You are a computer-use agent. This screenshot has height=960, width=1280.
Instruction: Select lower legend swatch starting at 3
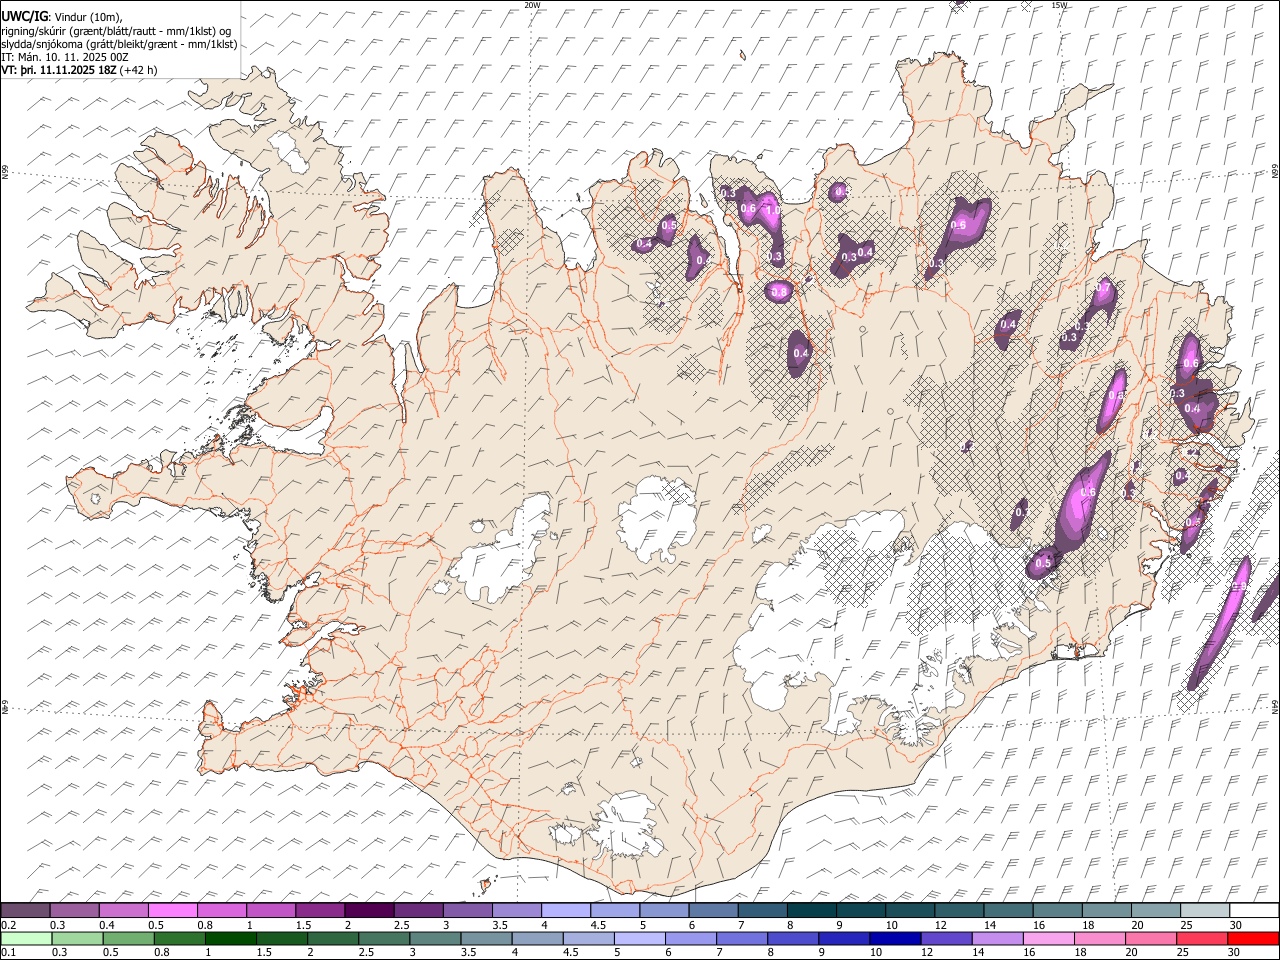click(434, 938)
